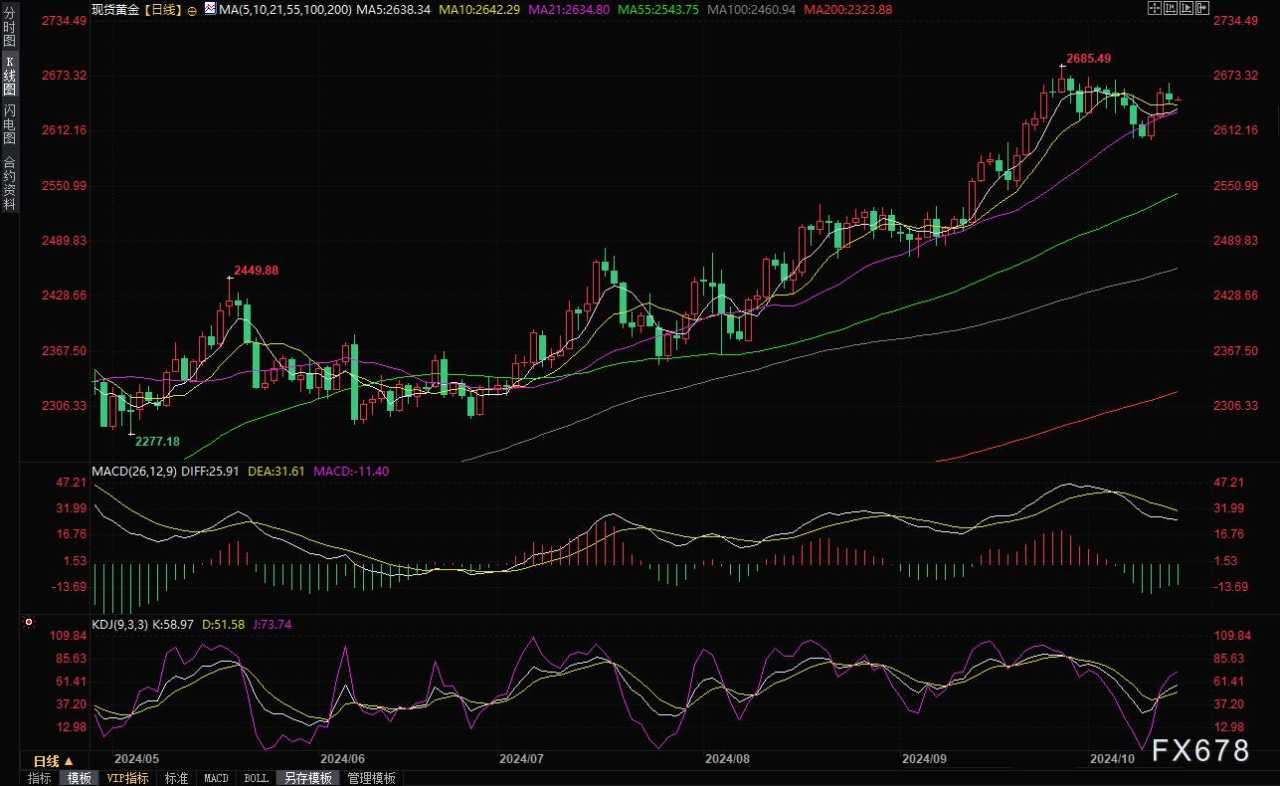This screenshot has height=786, width=1280.
Task: Select the 指标 tab at bottom
Action: pyautogui.click(x=40, y=778)
